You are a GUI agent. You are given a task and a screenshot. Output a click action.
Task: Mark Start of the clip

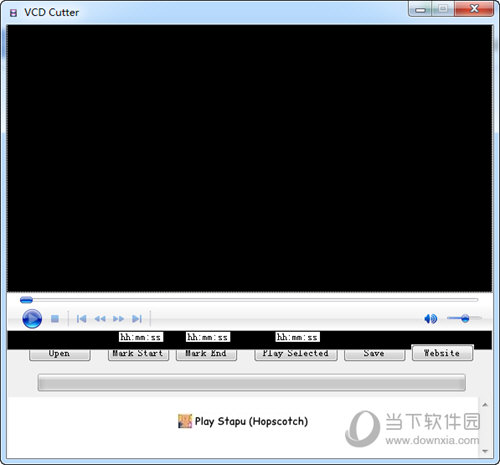(x=138, y=354)
